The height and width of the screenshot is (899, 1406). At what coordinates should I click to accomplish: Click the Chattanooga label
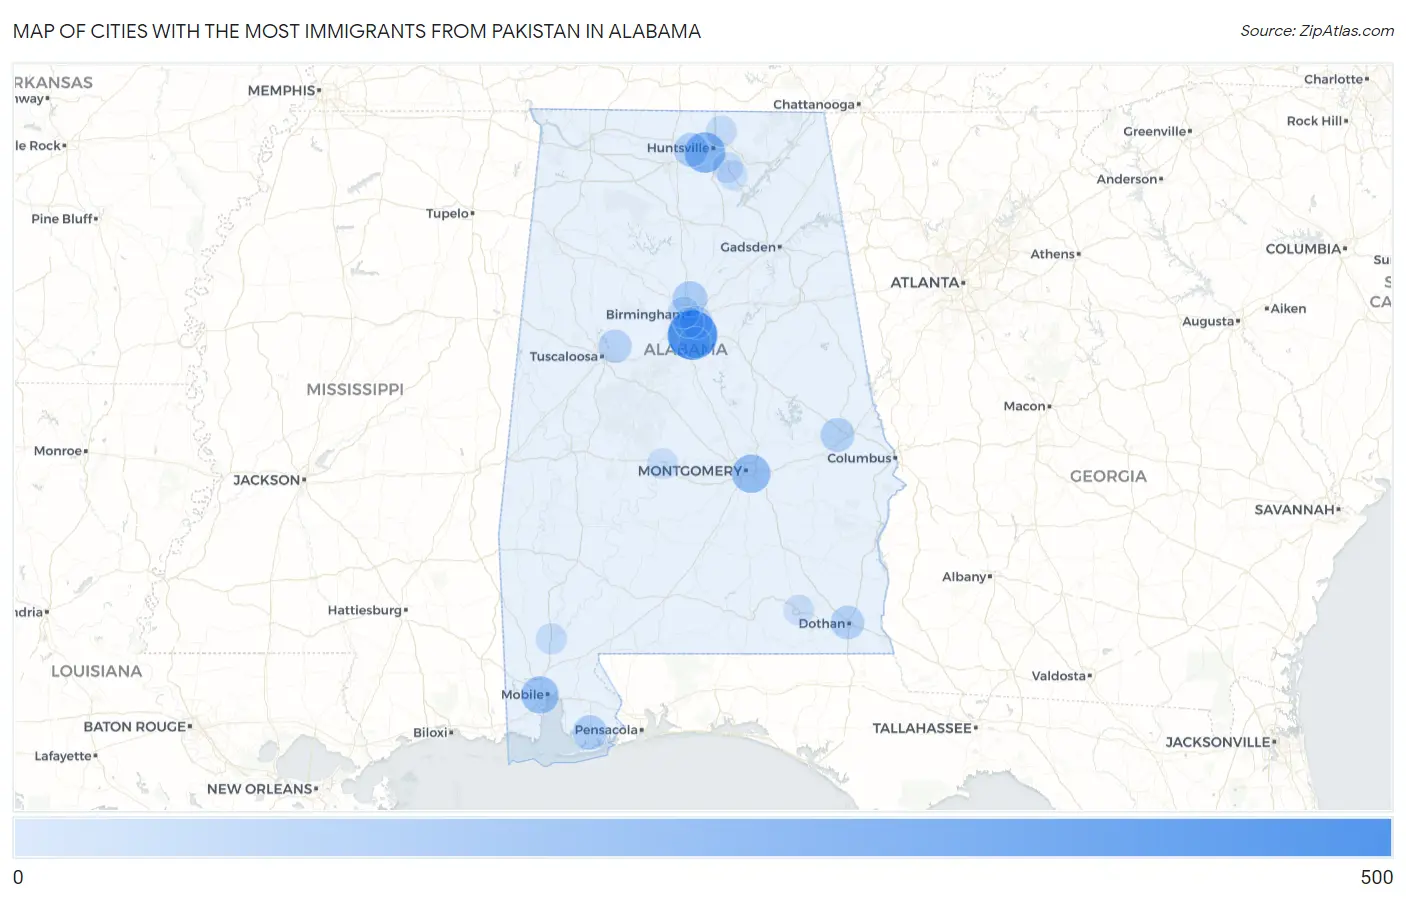[x=814, y=104]
